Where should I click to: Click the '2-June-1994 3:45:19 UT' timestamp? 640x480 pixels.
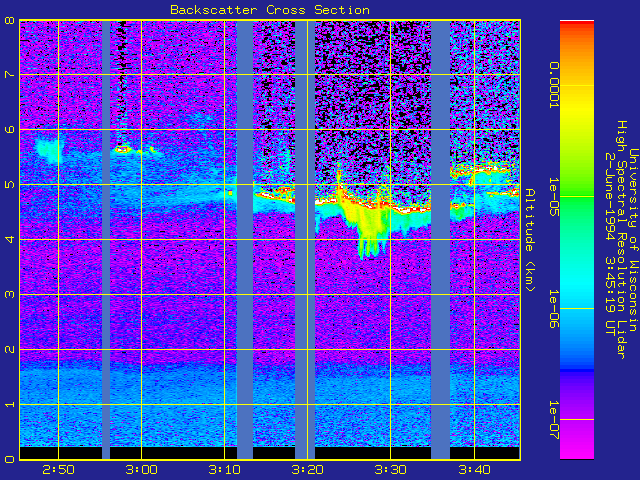(x=610, y=243)
